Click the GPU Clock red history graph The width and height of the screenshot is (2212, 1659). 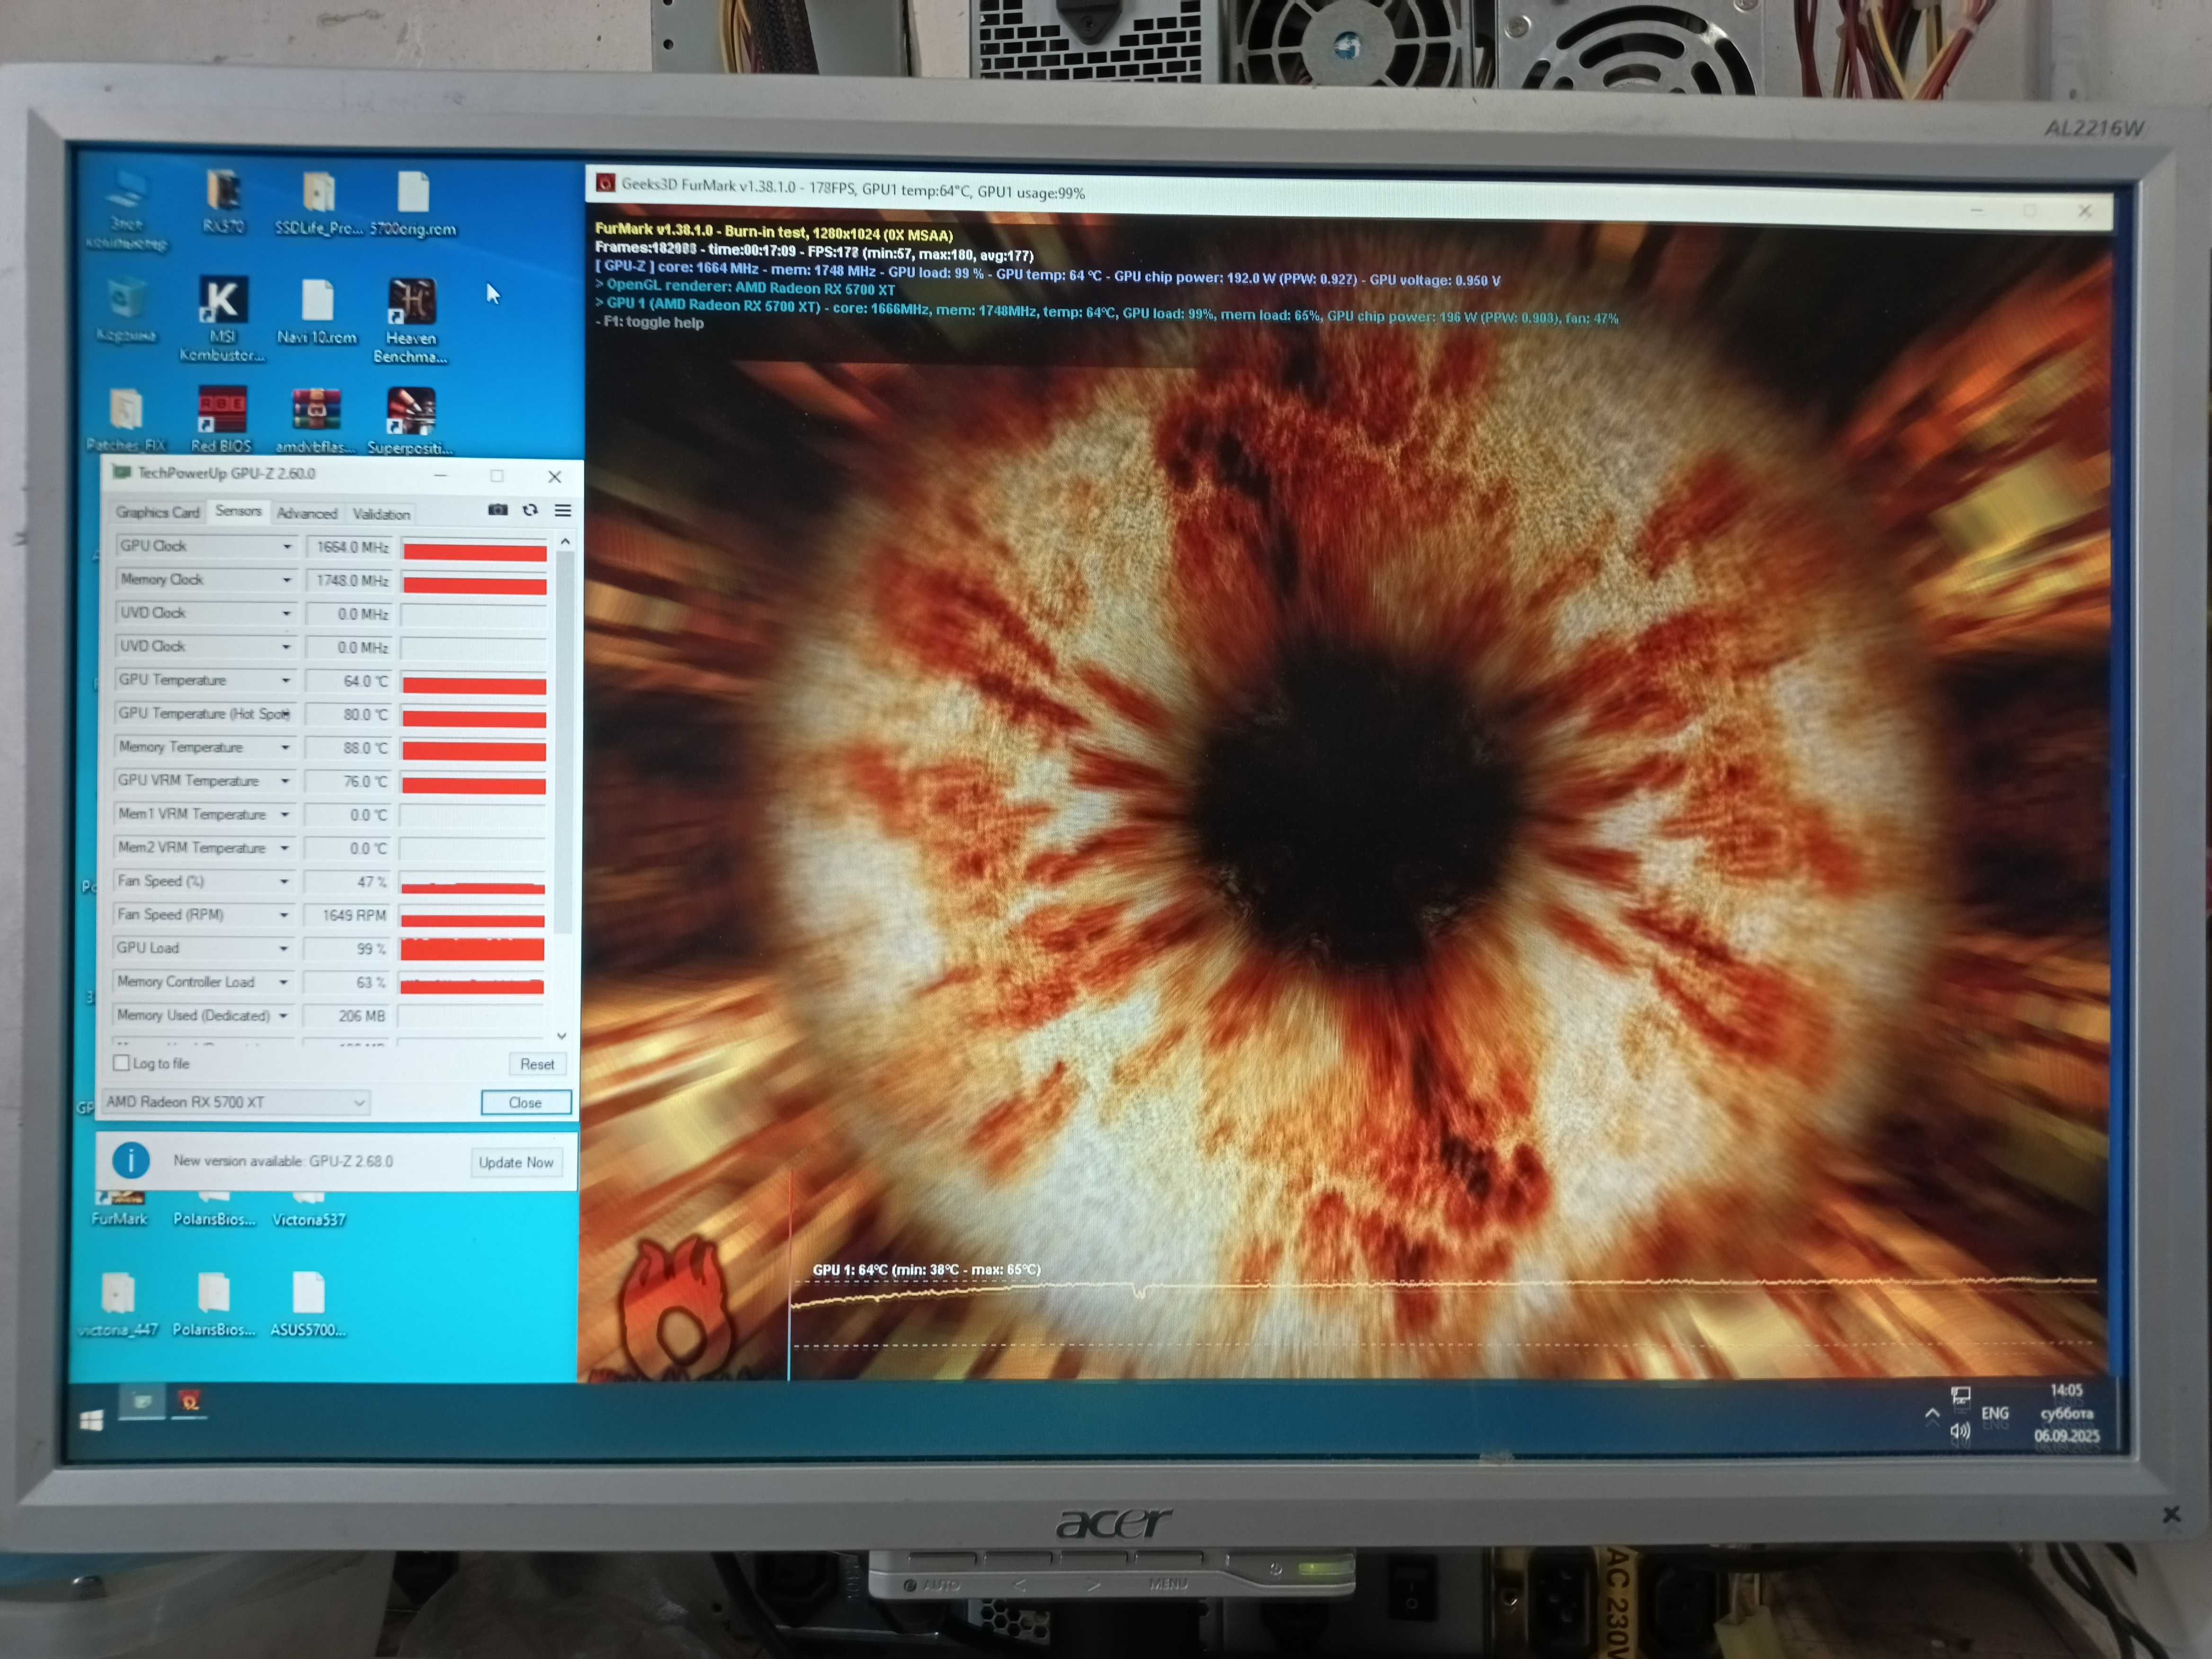475,551
